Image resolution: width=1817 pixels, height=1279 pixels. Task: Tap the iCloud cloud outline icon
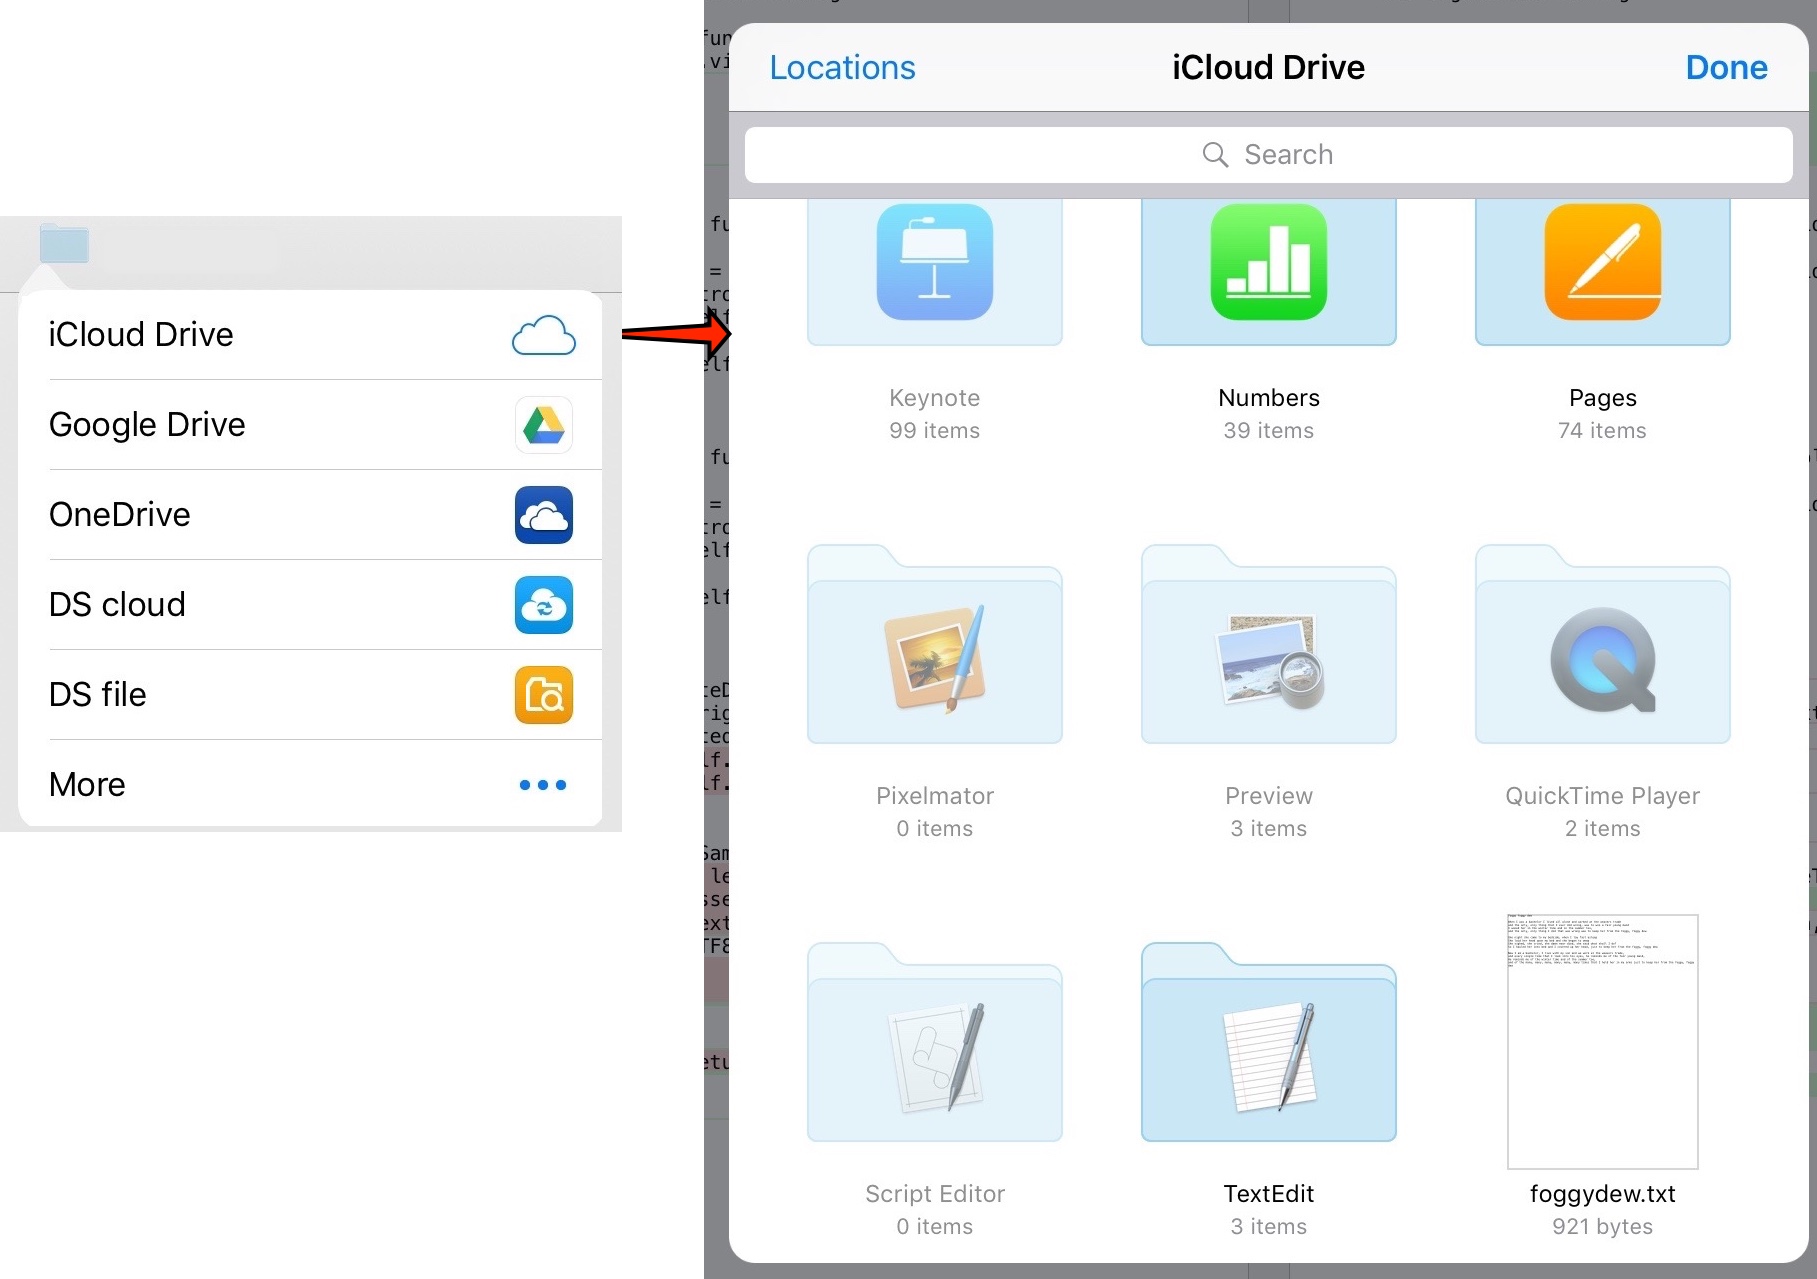(543, 335)
